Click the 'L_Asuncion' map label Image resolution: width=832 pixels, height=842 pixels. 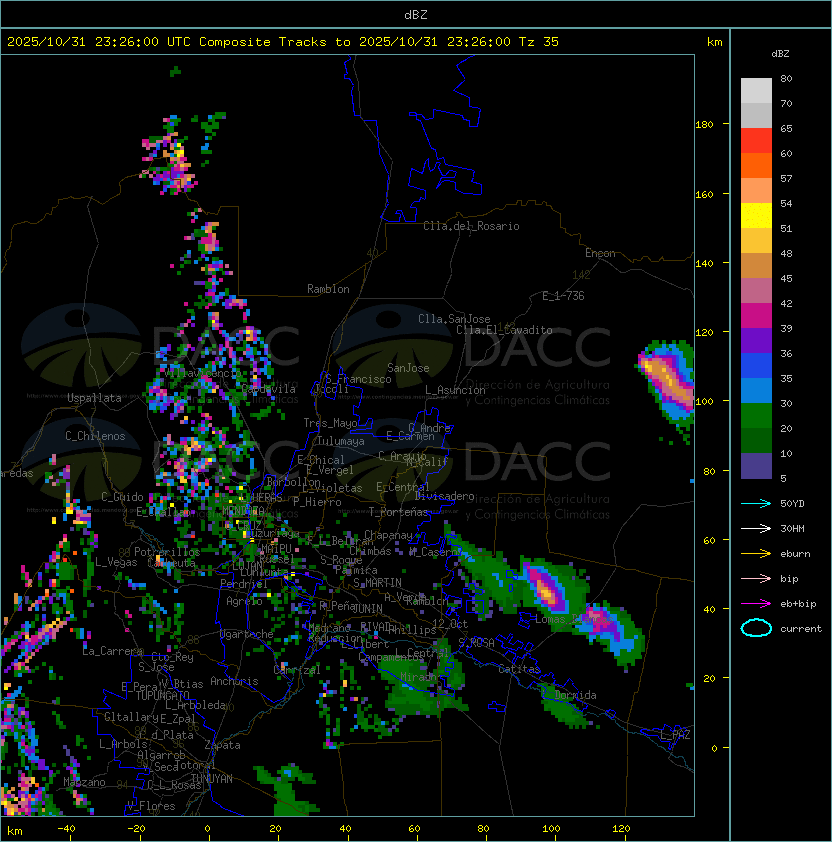point(455,390)
